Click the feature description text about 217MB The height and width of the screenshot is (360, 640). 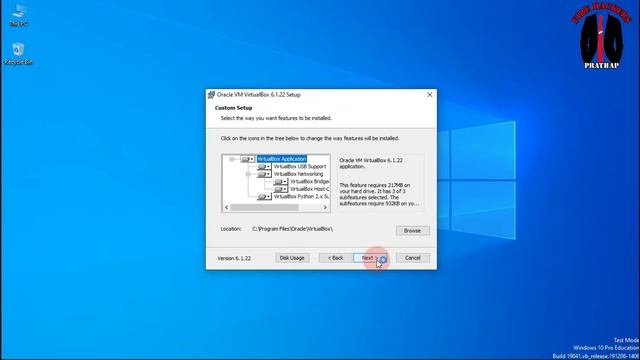pyautogui.click(x=380, y=194)
